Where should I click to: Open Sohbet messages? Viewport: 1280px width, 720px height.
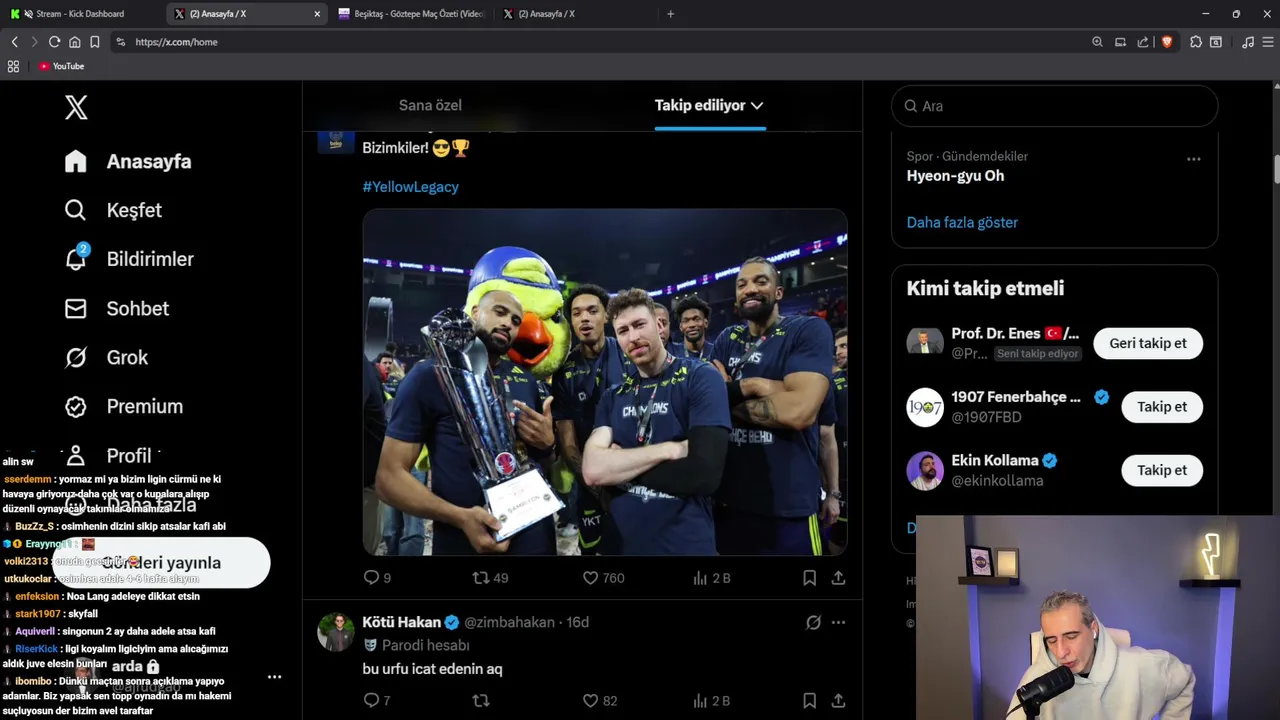(x=116, y=308)
